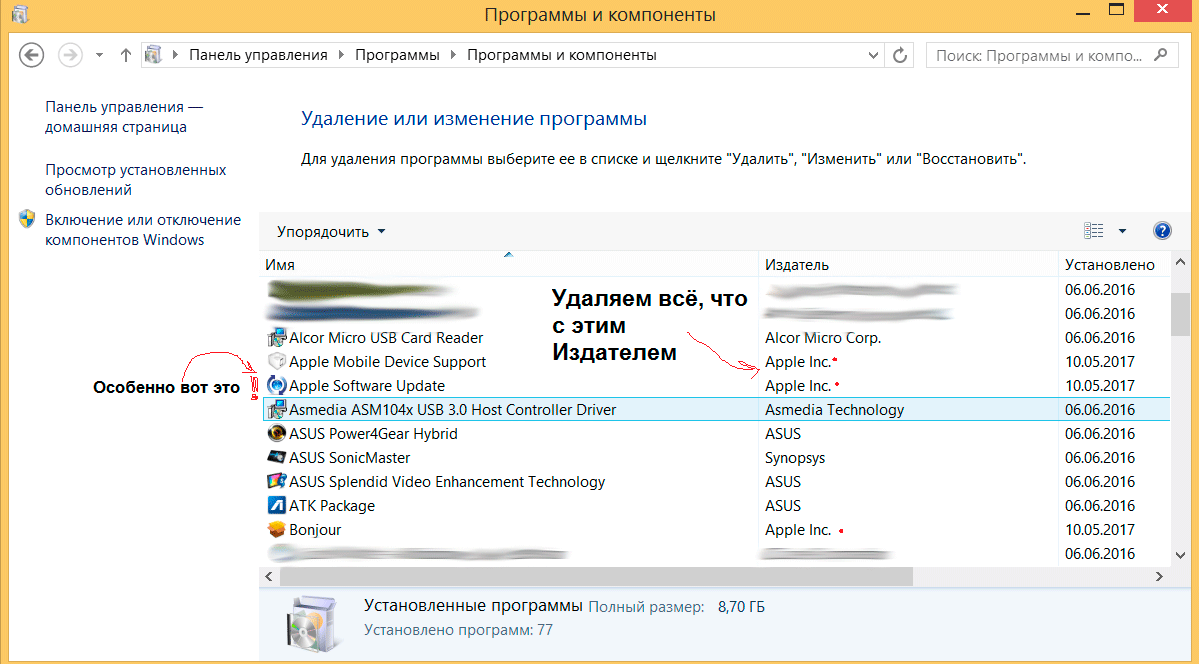Click Synopsys publisher cell
The width and height of the screenshot is (1199, 664).
tap(795, 457)
